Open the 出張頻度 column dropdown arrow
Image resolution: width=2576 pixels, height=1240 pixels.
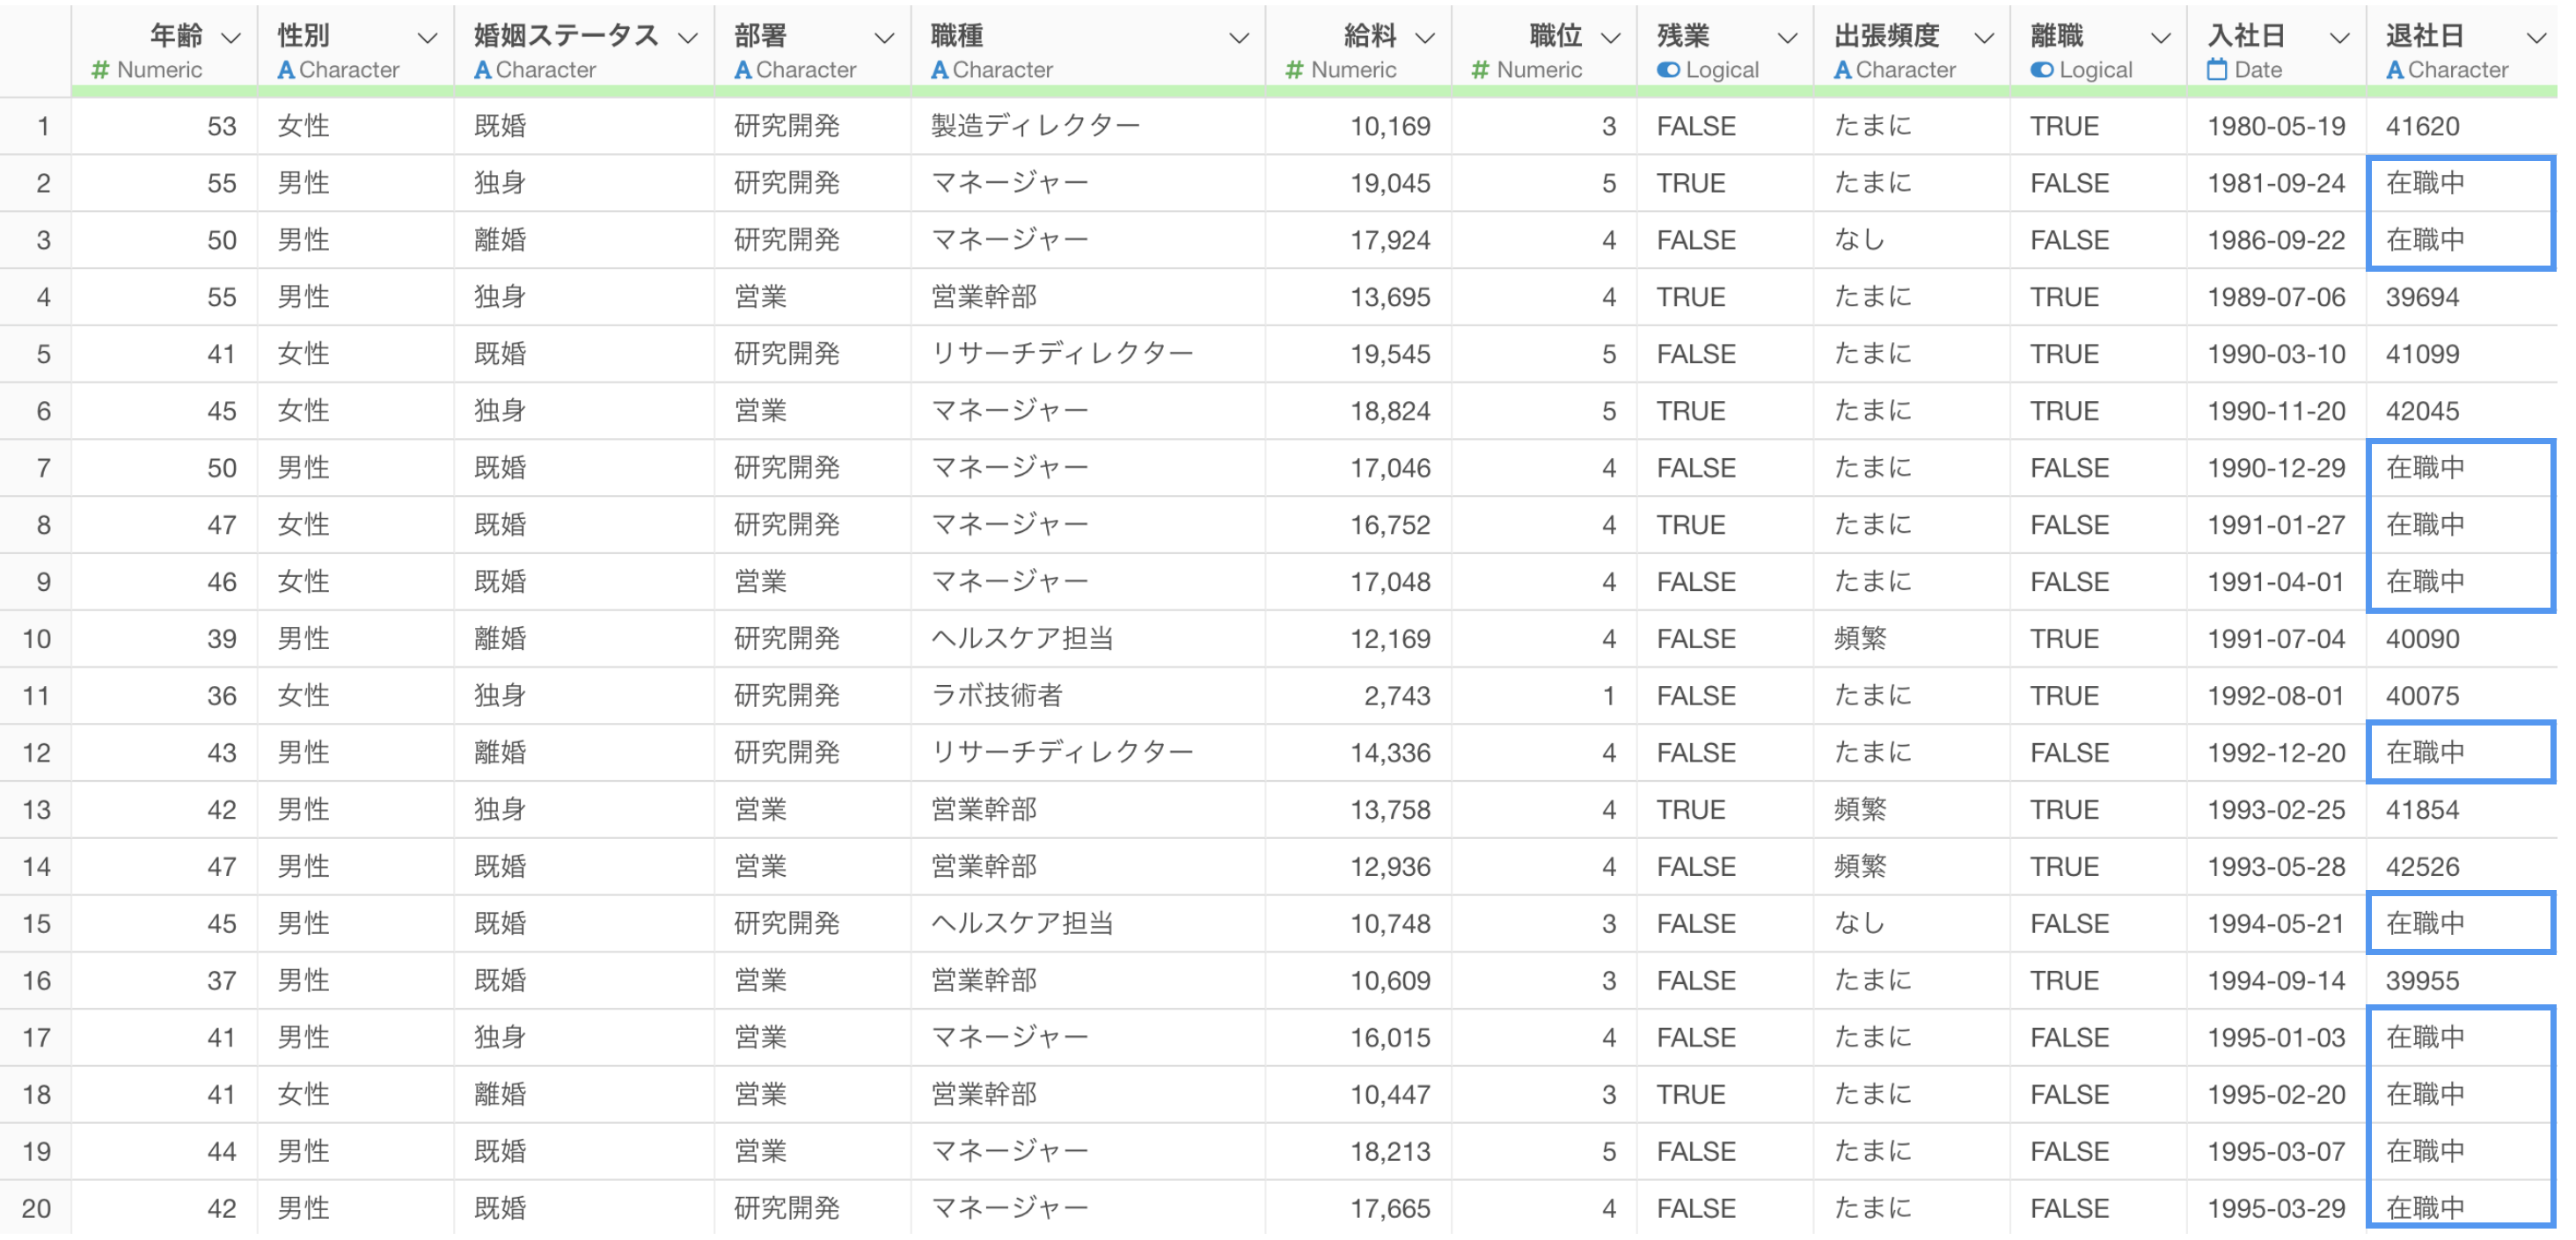pos(1984,38)
